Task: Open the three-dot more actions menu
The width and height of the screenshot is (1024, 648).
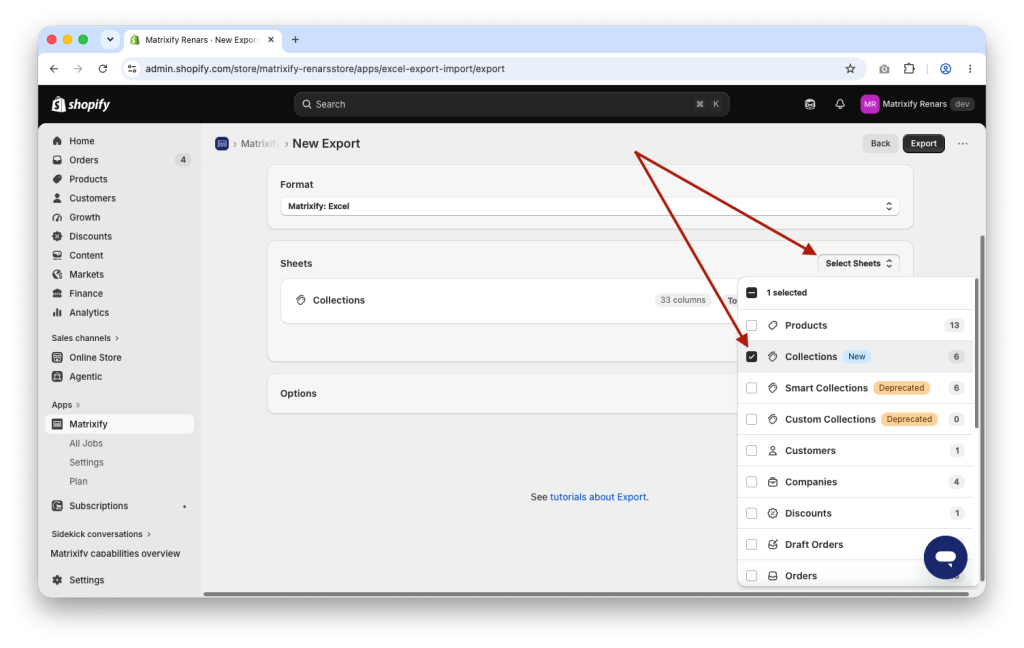Action: coord(963,144)
